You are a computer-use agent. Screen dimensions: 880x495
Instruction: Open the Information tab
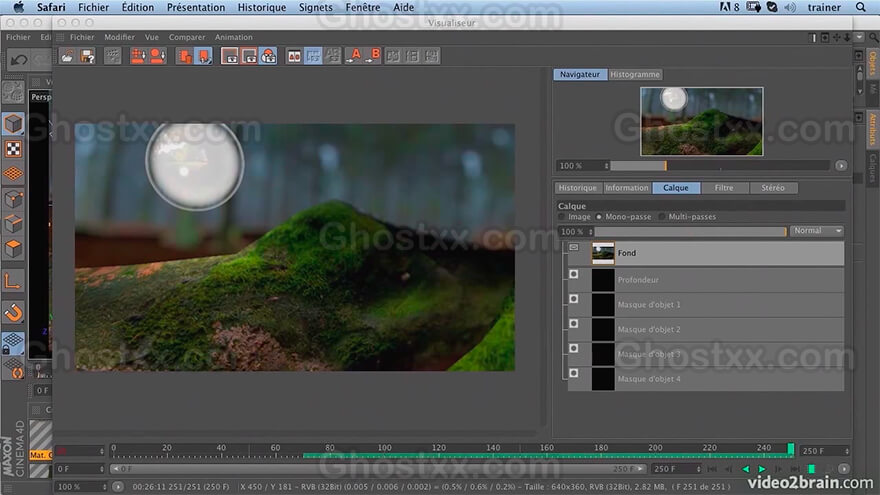click(627, 188)
